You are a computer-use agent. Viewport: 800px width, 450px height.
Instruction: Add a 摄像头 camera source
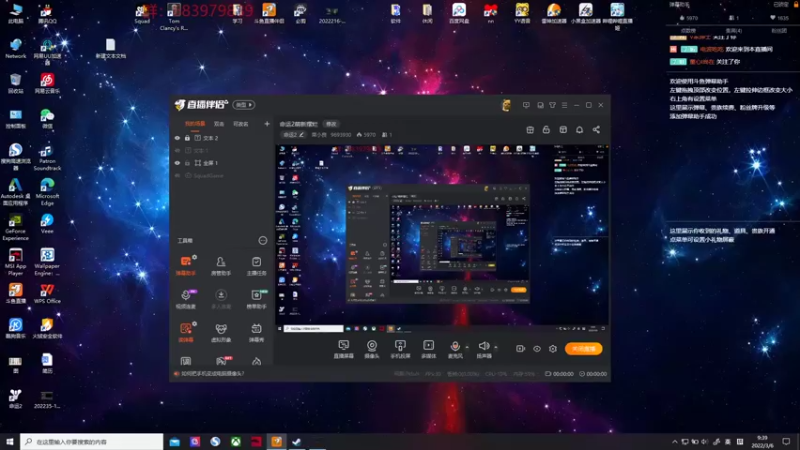click(x=372, y=349)
